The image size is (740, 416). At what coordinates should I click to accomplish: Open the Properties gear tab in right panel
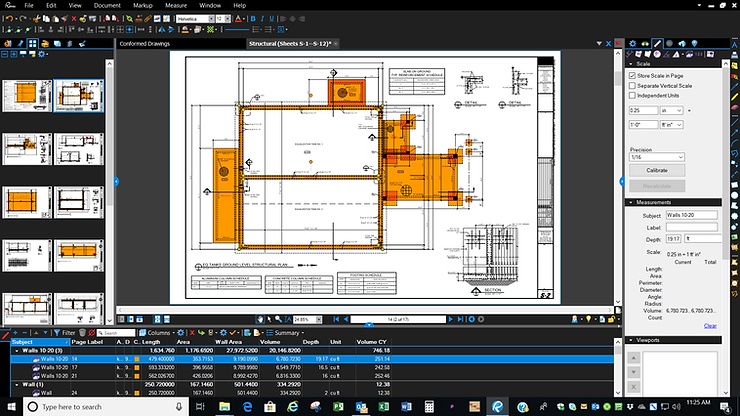(x=632, y=43)
